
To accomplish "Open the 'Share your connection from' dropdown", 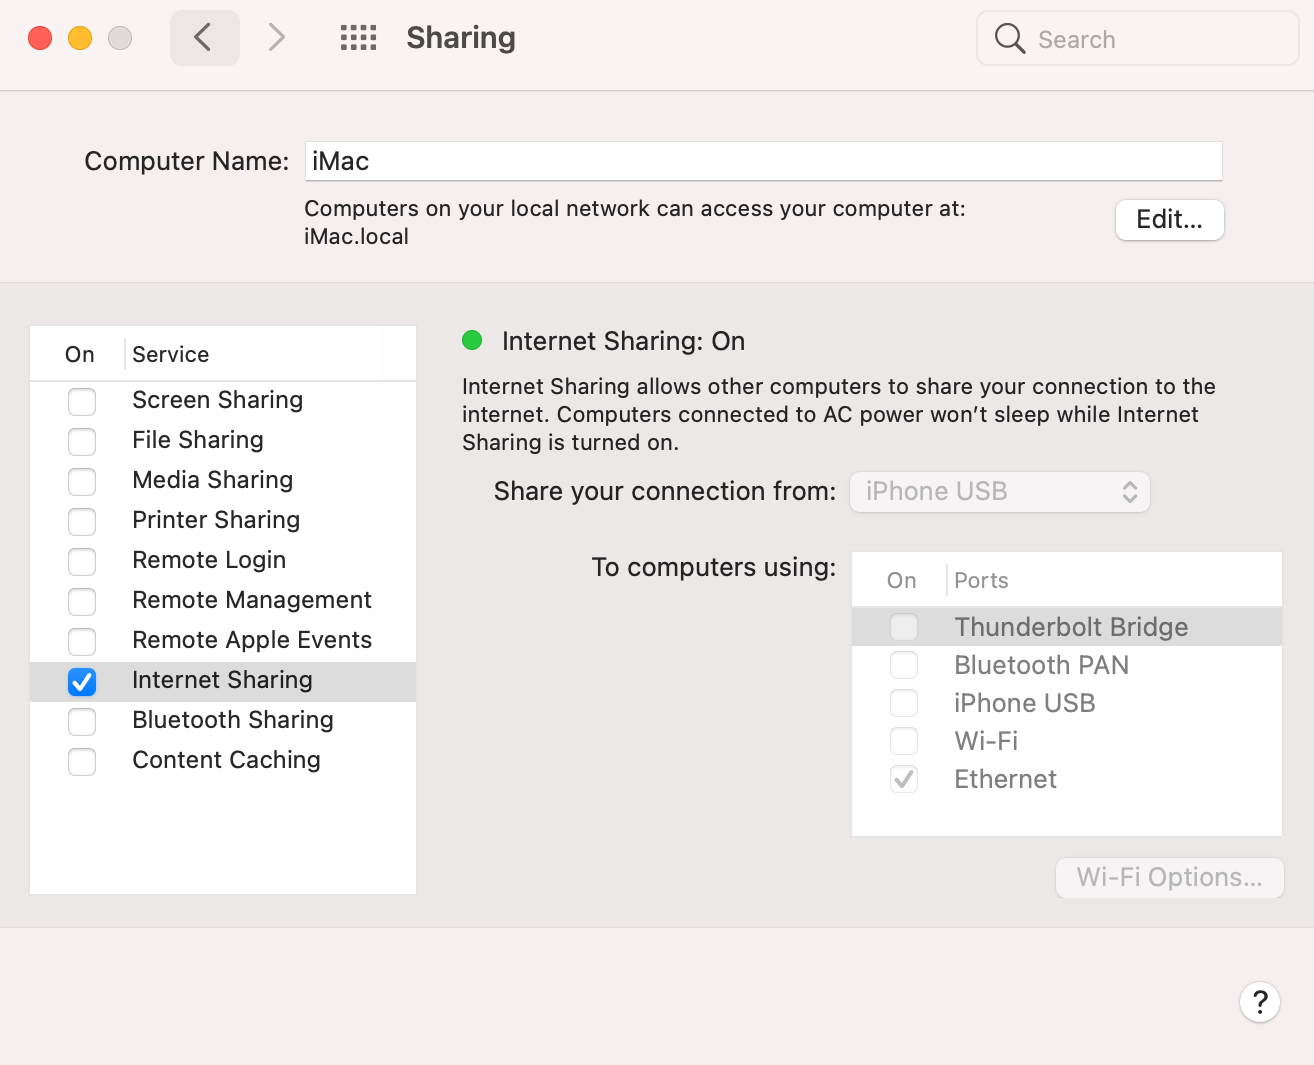I will click(x=999, y=492).
